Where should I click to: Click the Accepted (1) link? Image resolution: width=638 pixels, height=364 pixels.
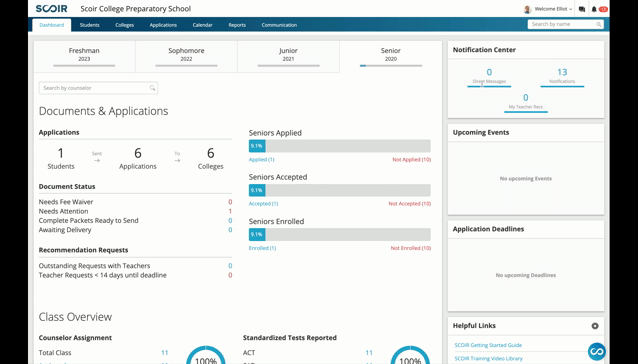coord(263,204)
